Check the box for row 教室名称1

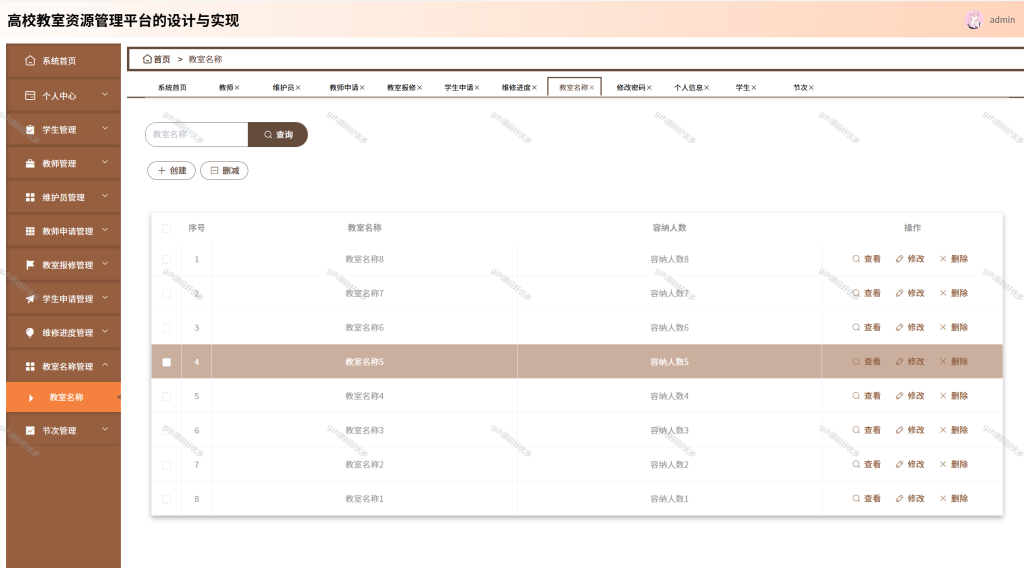[167, 499]
